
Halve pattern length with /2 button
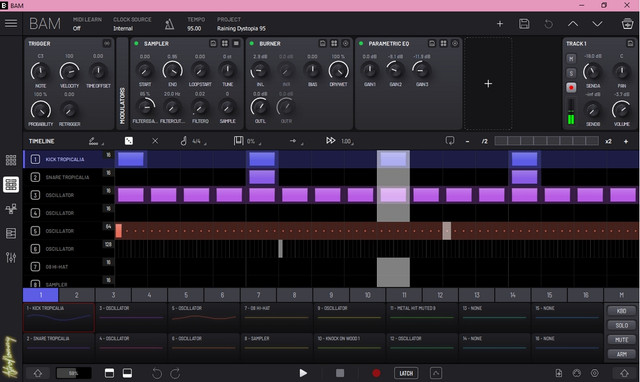tap(484, 141)
